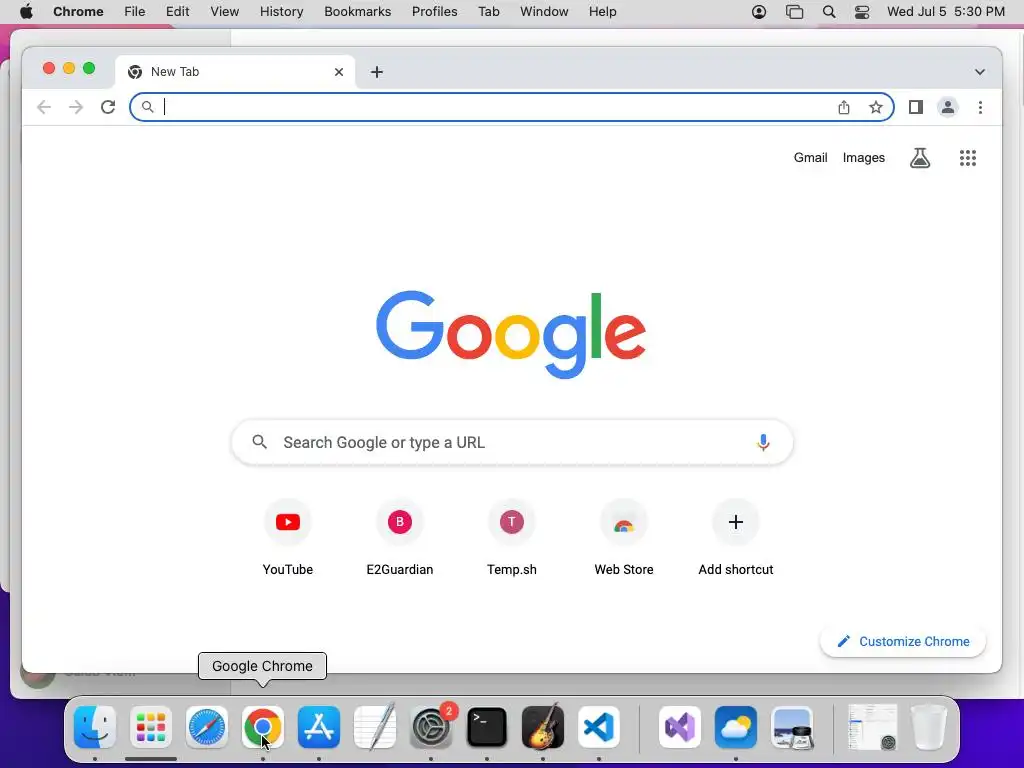Focus the Search Google or type a URL box
This screenshot has width=1024, height=768.
coord(512,442)
